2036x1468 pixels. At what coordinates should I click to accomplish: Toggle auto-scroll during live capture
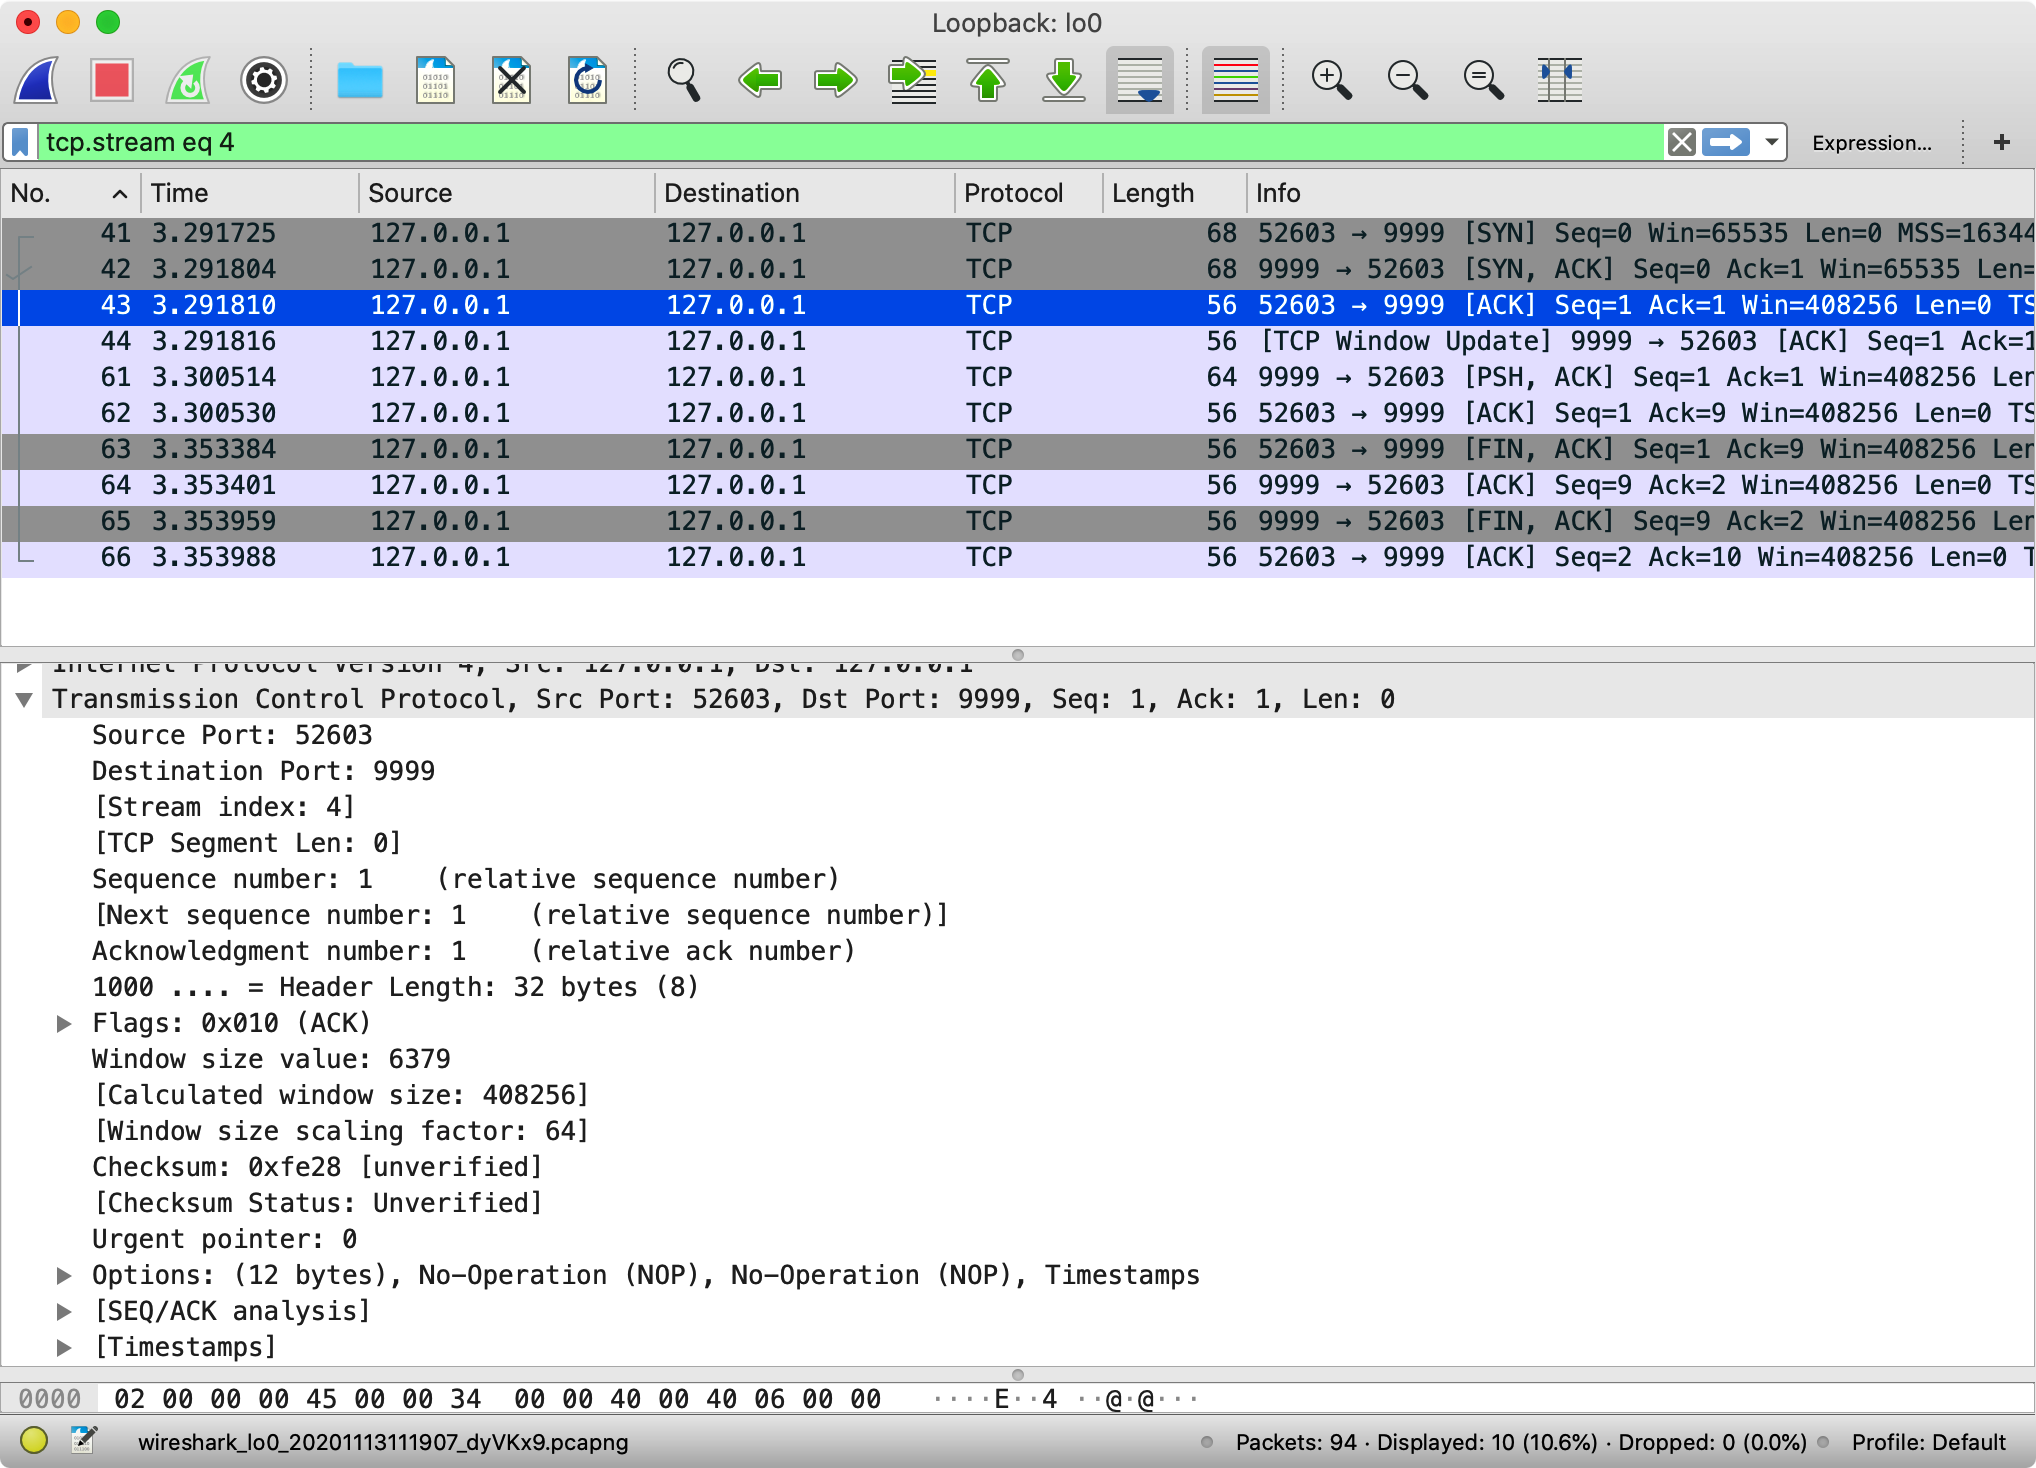pyautogui.click(x=1140, y=80)
